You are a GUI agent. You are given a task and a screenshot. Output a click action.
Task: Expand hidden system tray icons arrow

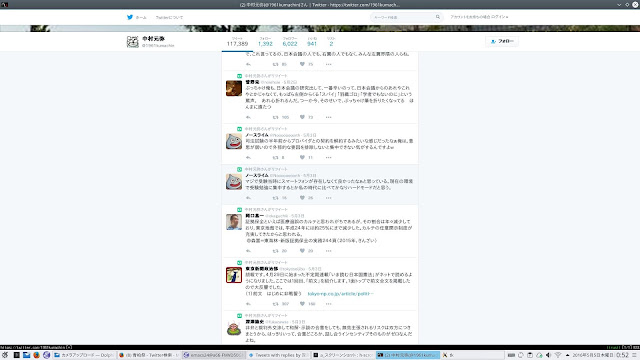click(x=567, y=355)
